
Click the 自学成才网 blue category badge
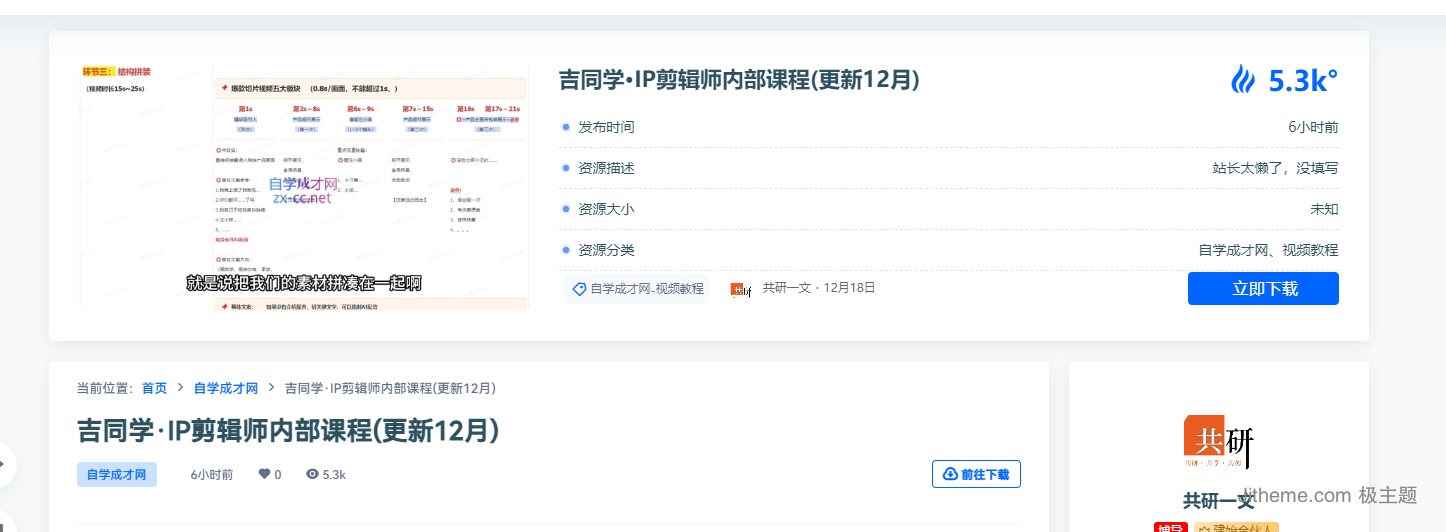point(117,474)
